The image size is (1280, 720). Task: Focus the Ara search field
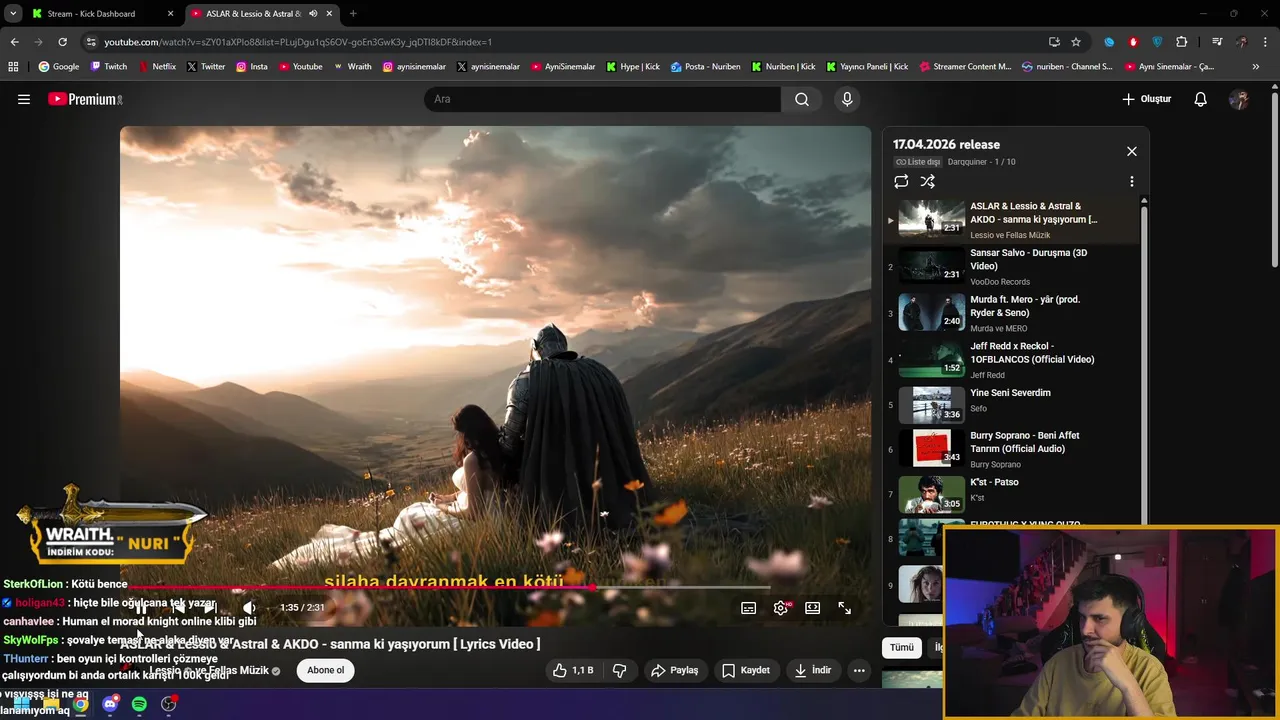603,99
